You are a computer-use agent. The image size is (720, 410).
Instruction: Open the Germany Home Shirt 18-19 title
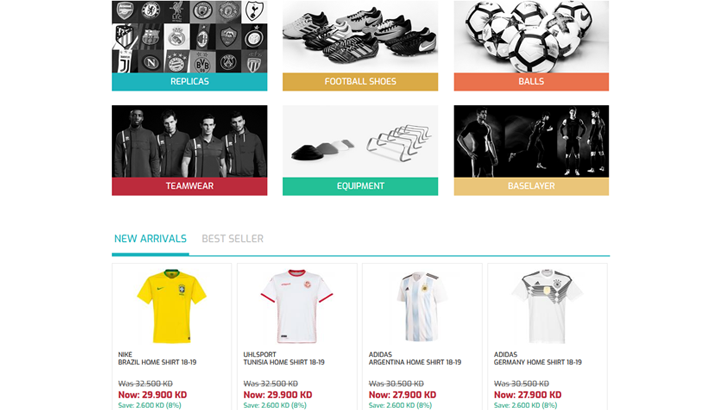point(538,362)
